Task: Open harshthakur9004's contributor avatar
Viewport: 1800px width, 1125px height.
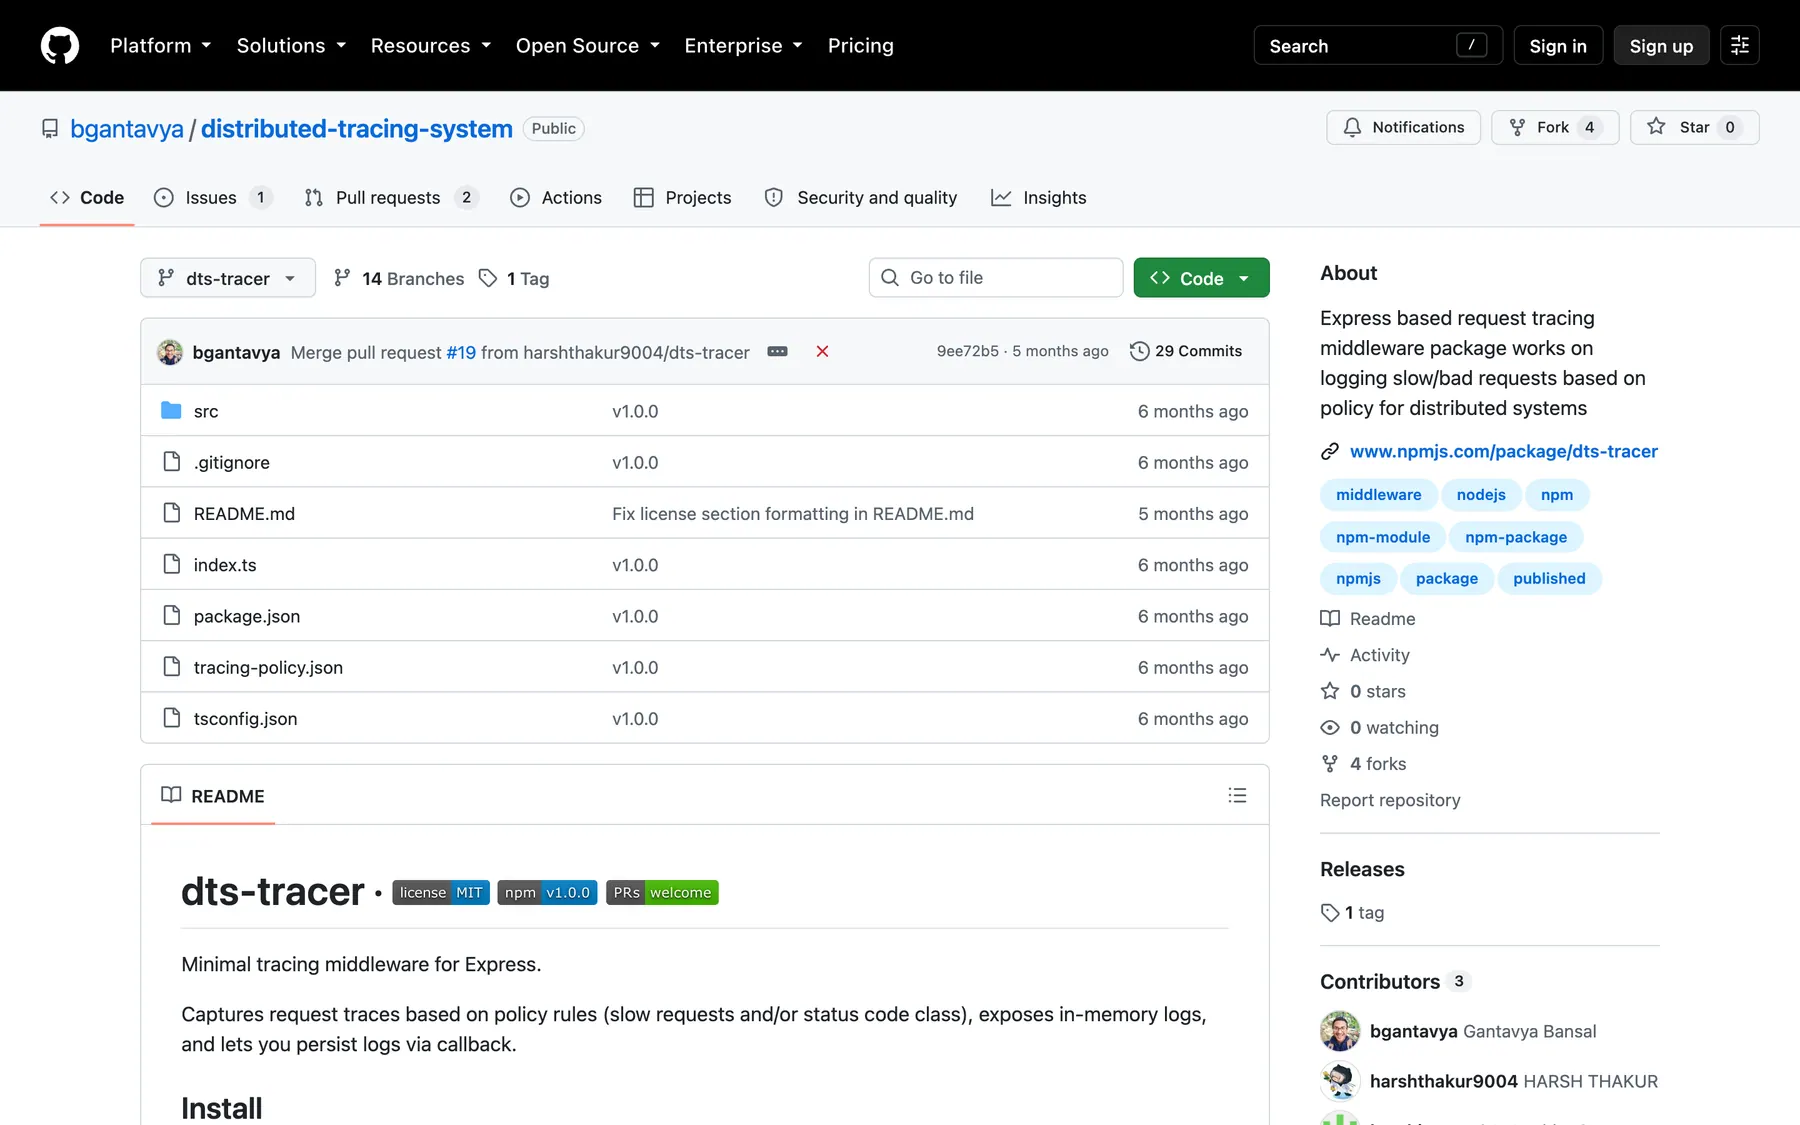Action: [1340, 1081]
